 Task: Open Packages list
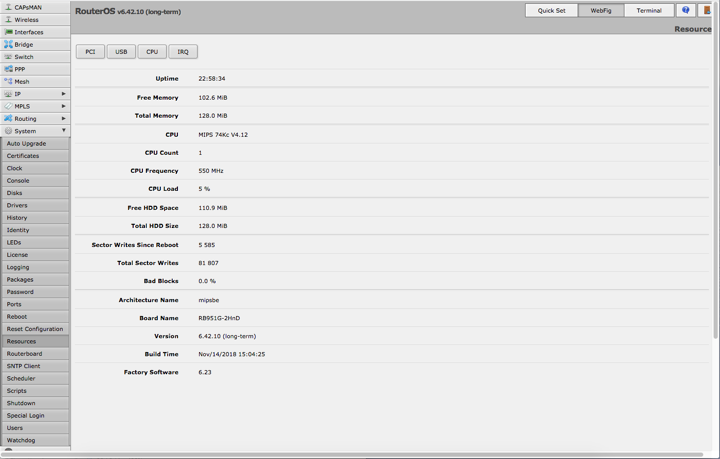coord(35,280)
